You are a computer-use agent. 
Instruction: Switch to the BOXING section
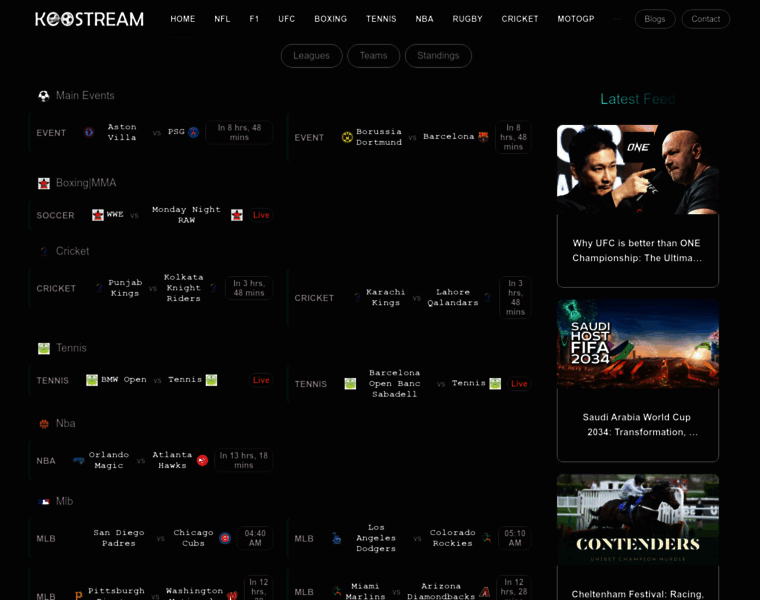point(331,19)
